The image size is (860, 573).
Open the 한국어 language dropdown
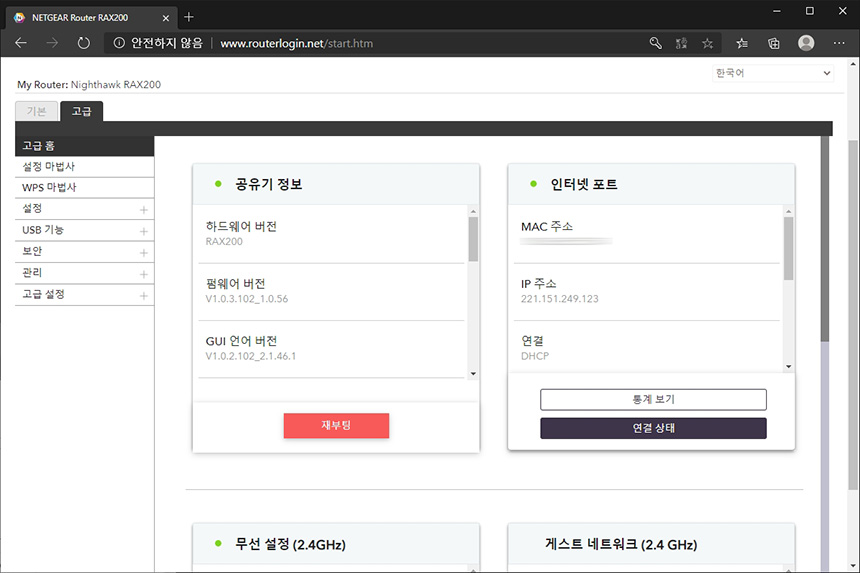click(773, 73)
